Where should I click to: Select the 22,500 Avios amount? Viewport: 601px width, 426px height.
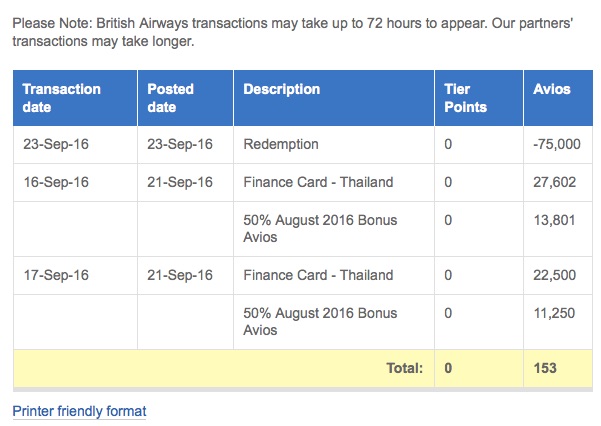pyautogui.click(x=555, y=275)
